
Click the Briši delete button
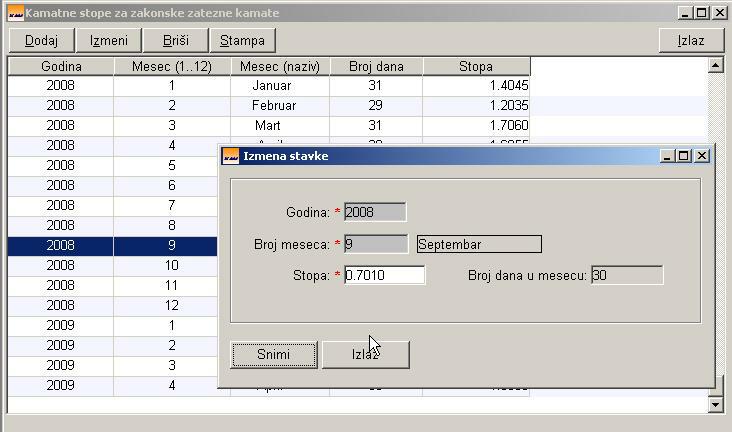point(176,41)
